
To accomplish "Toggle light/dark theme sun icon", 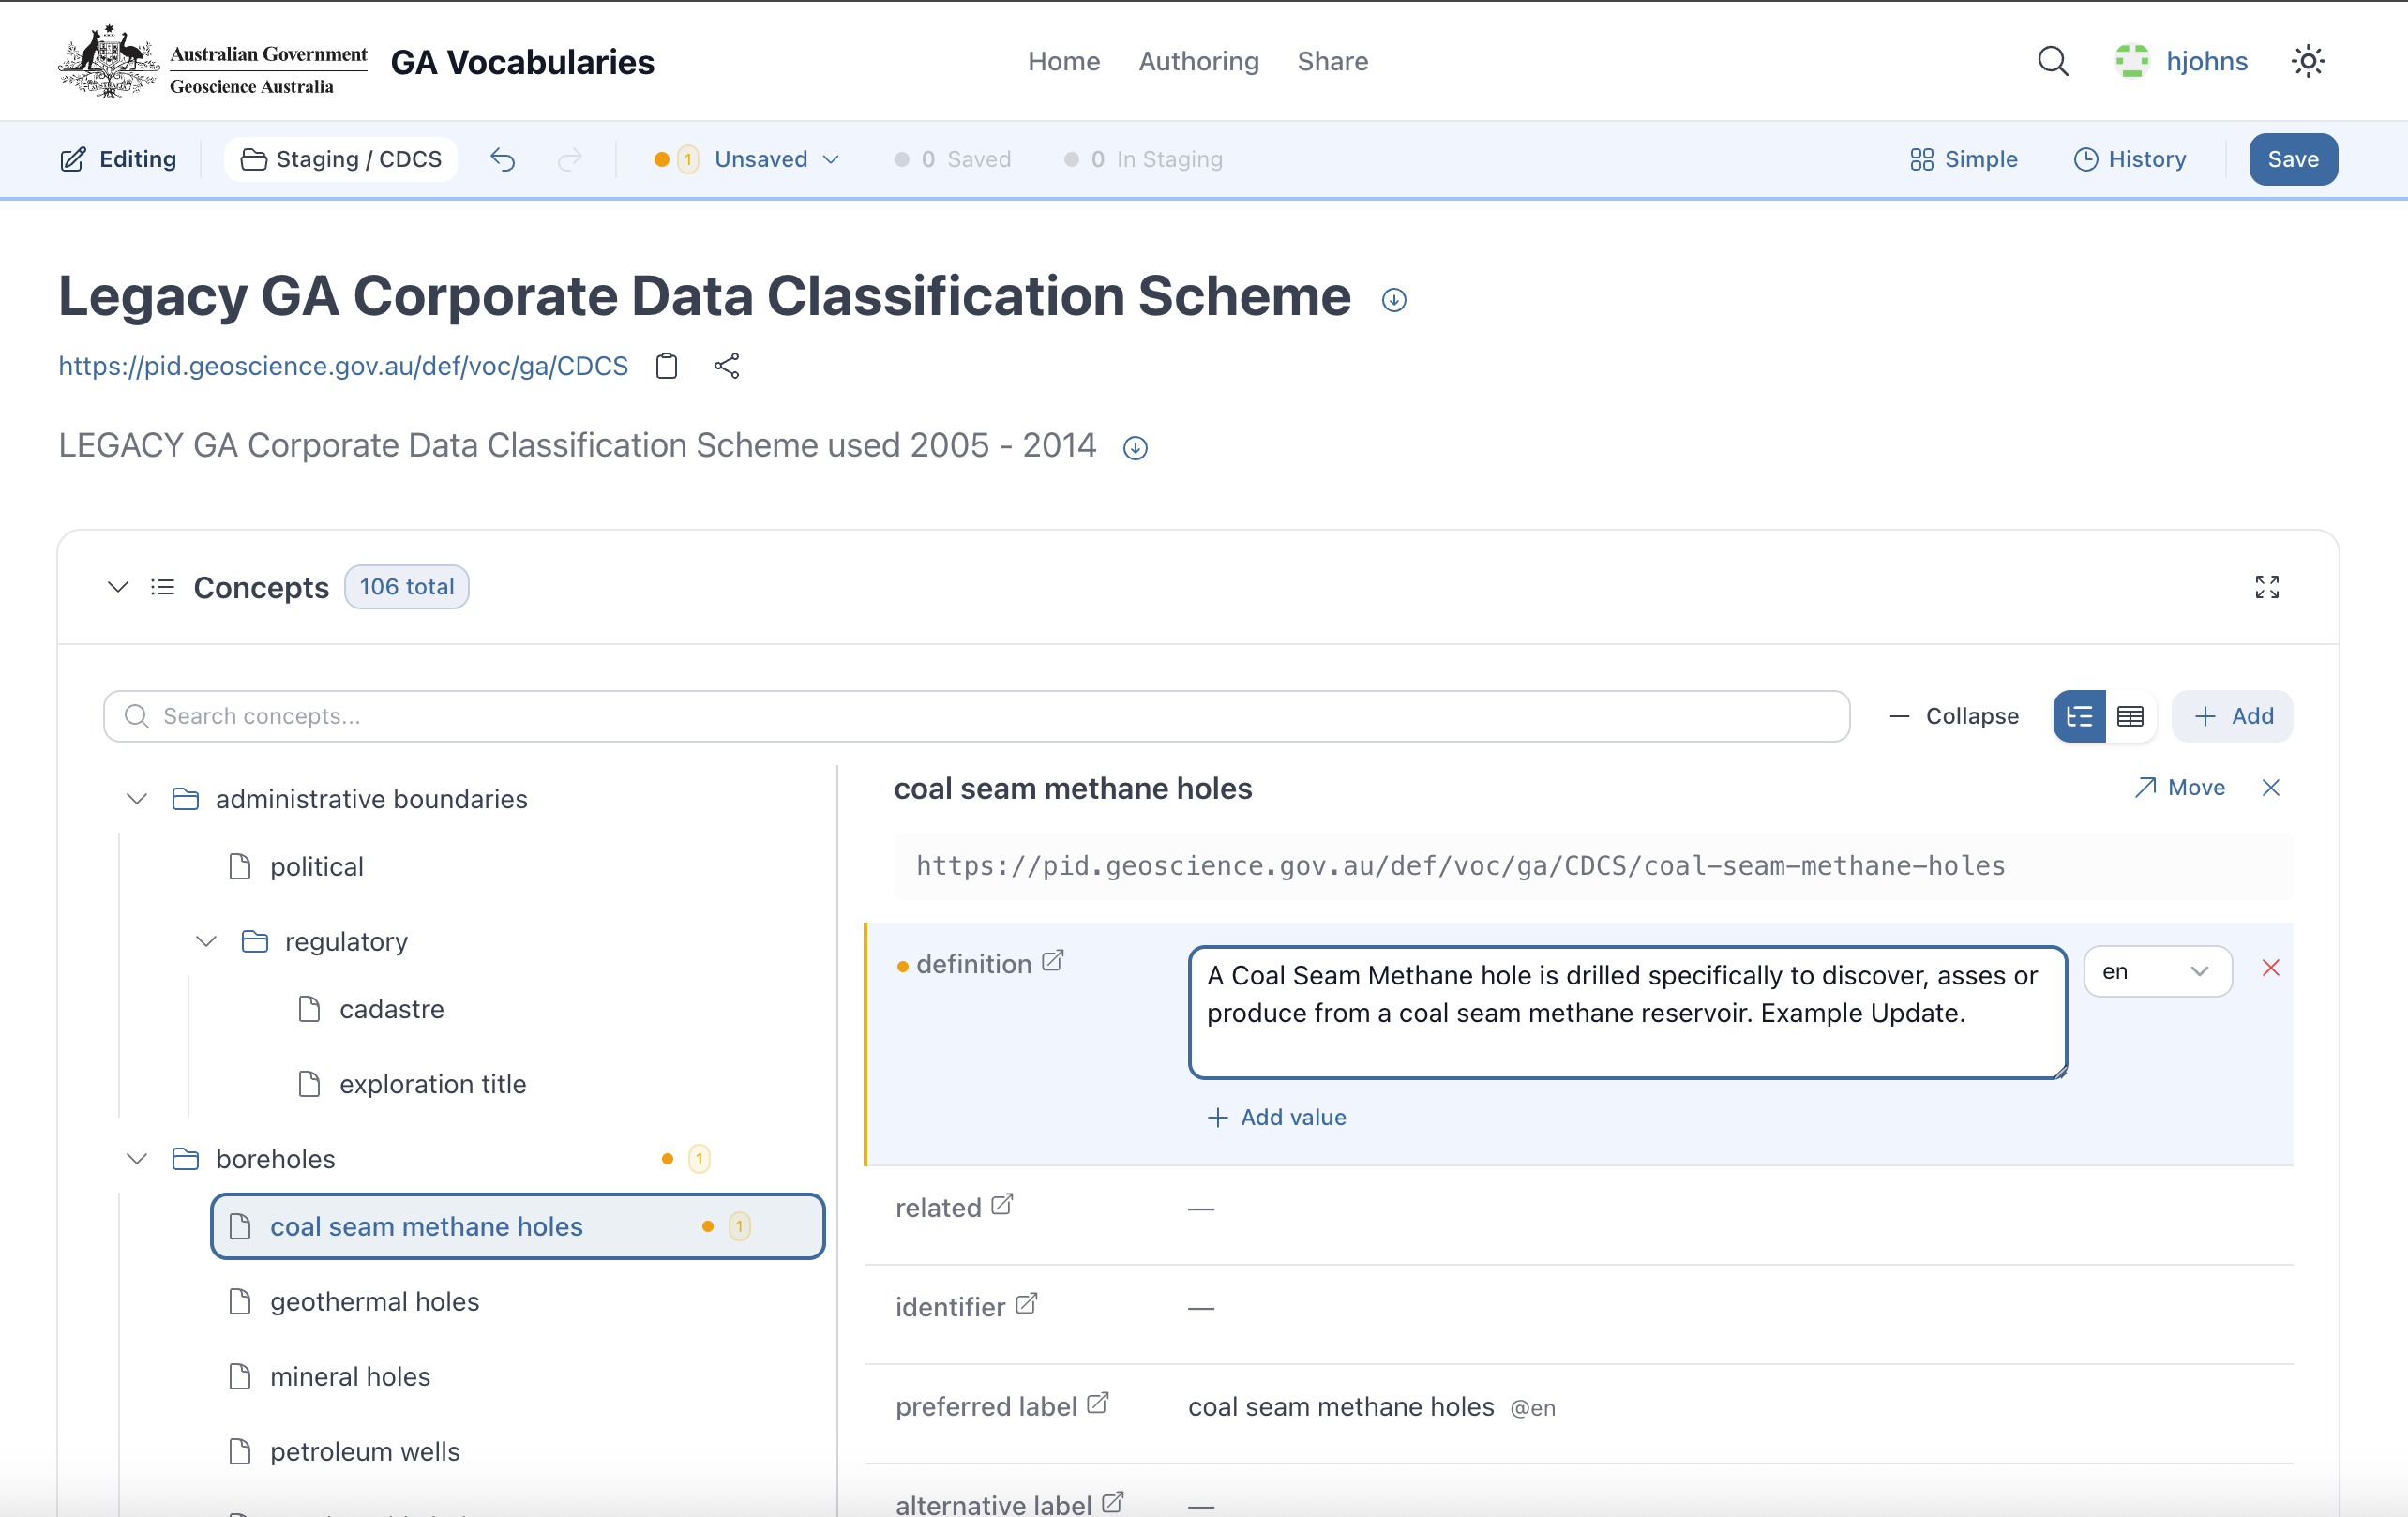I will pos(2307,62).
